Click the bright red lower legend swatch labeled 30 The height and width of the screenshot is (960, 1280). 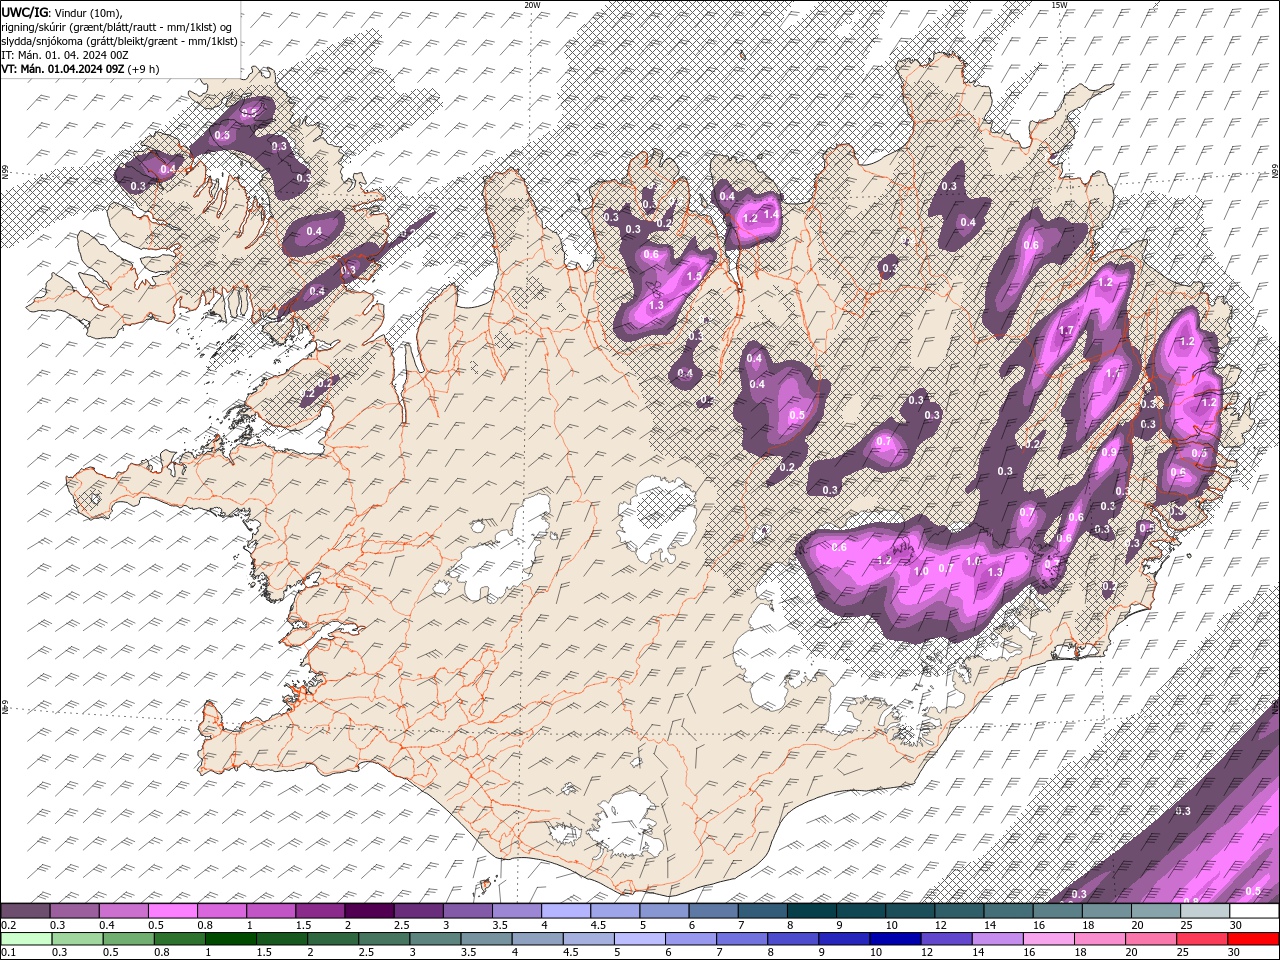[x=1254, y=939]
